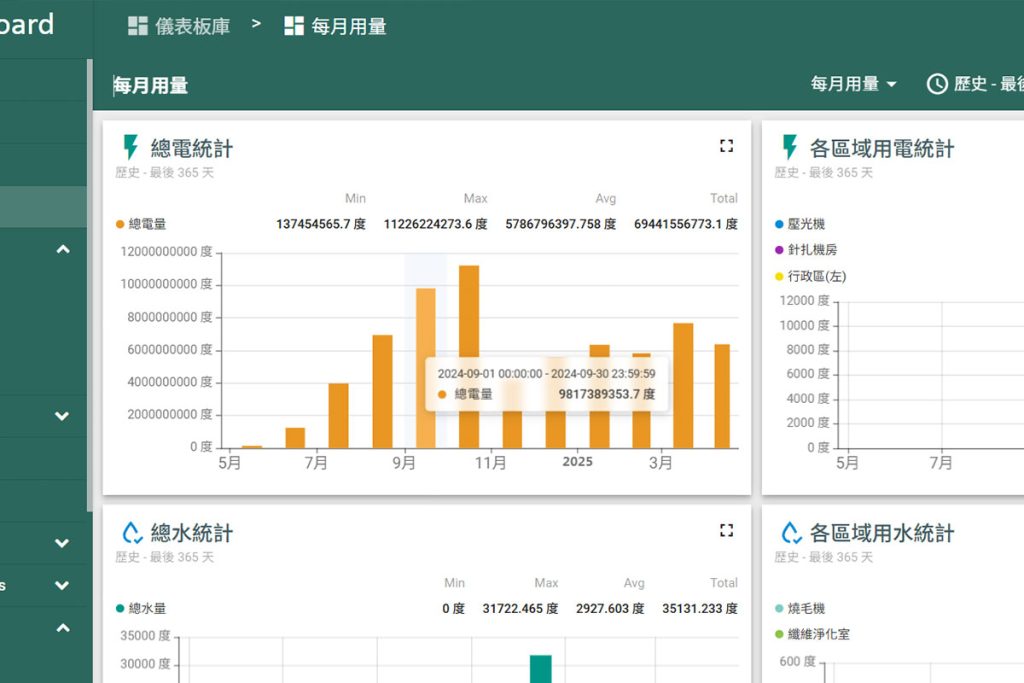Click water drop icon of 各區域用水統計
1024x683 pixels.
click(x=791, y=533)
